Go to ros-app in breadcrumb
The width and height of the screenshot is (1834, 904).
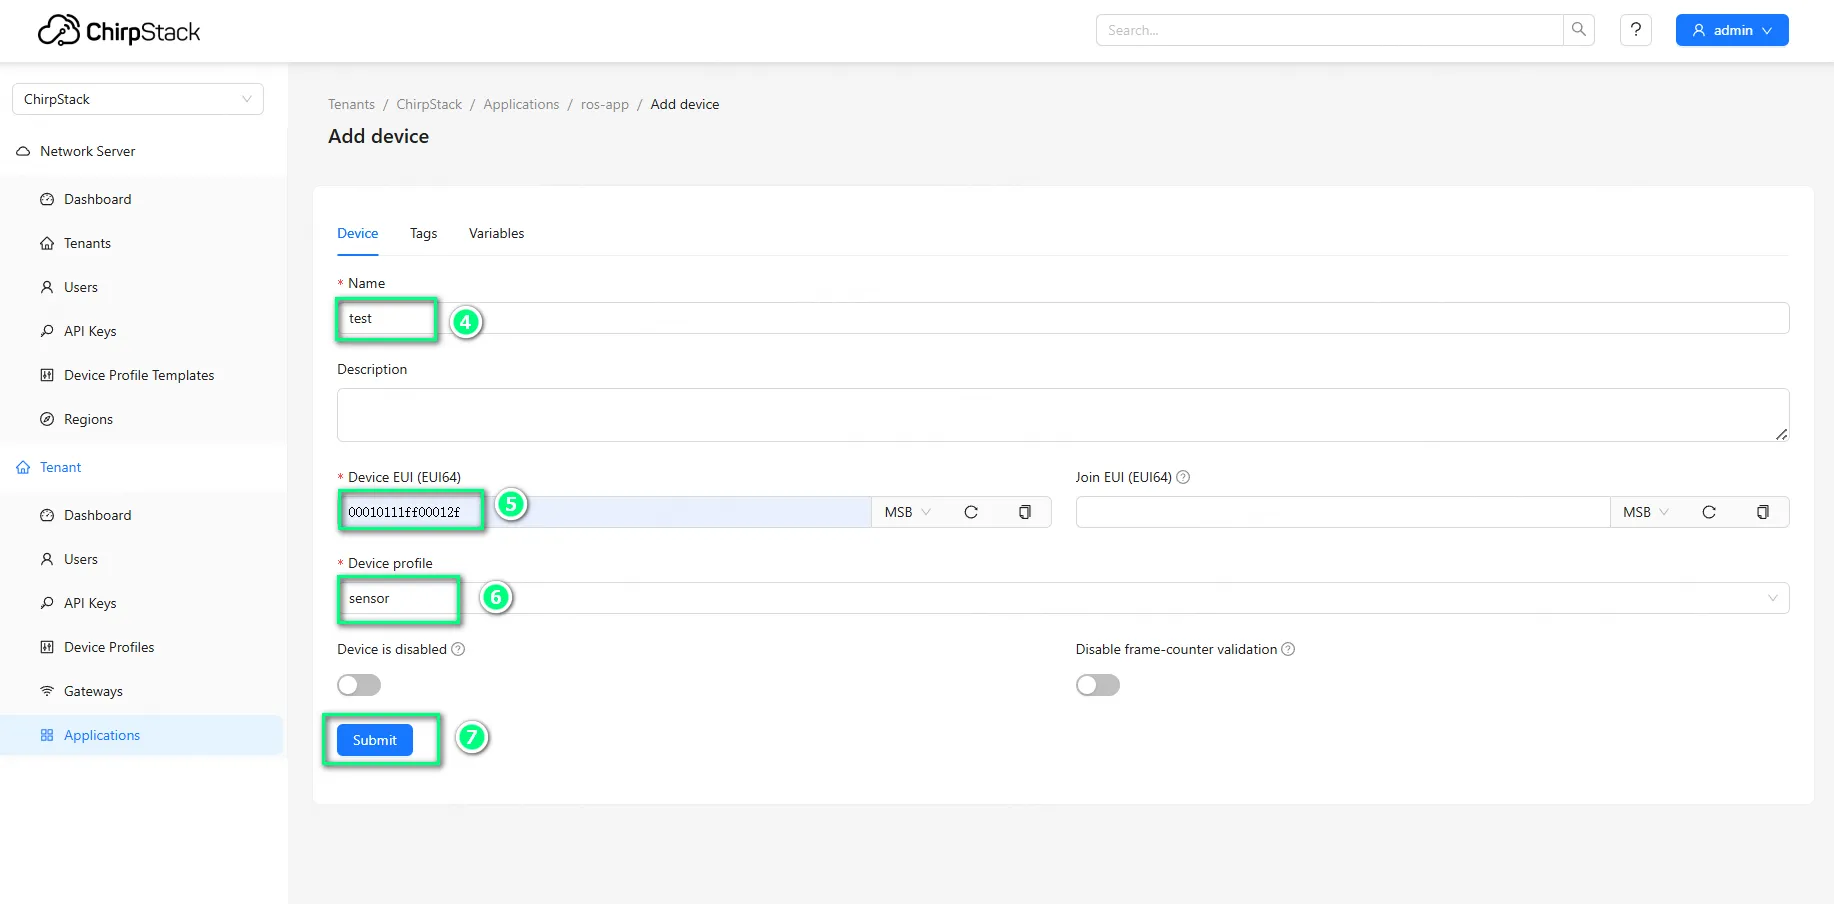(x=604, y=104)
